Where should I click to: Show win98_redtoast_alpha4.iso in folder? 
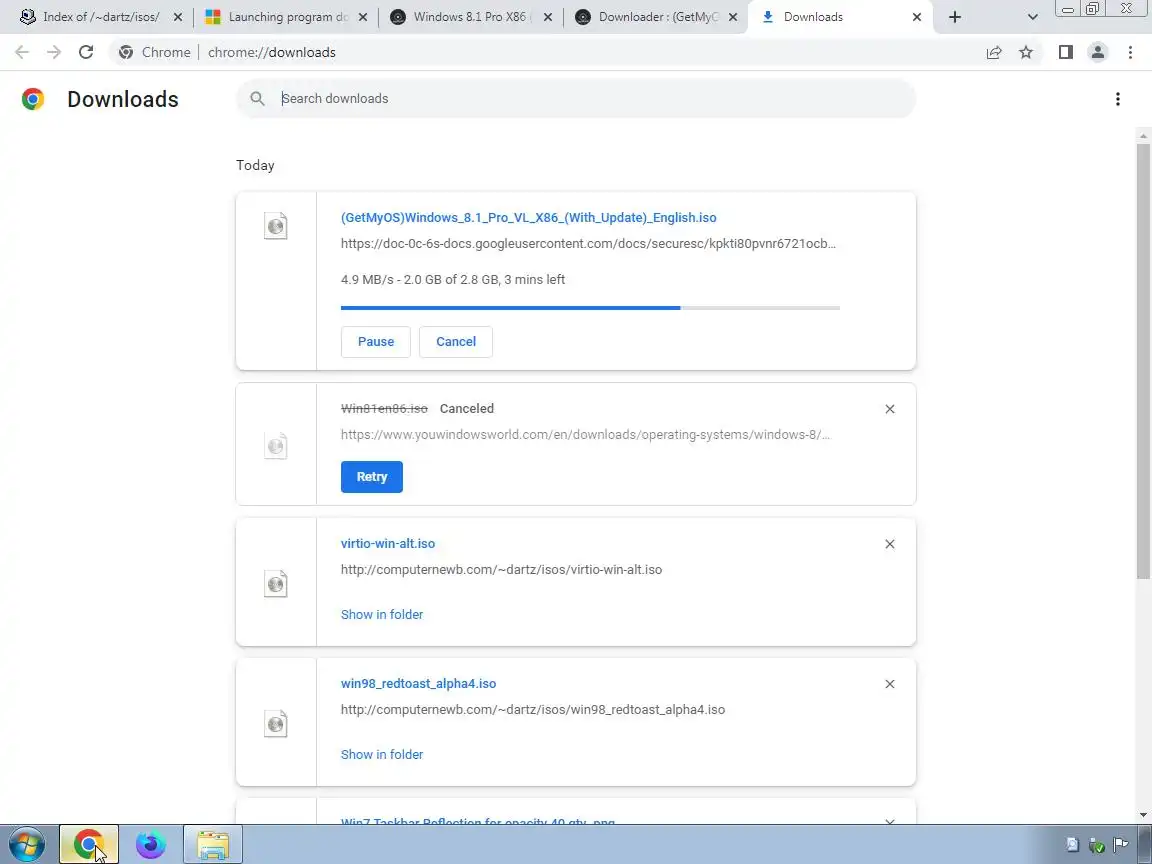pos(382,755)
